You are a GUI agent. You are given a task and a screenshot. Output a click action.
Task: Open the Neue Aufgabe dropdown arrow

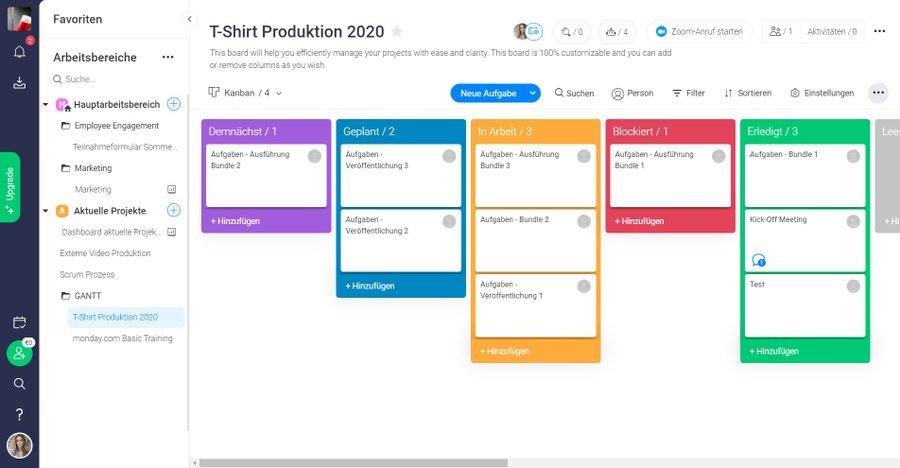533,93
